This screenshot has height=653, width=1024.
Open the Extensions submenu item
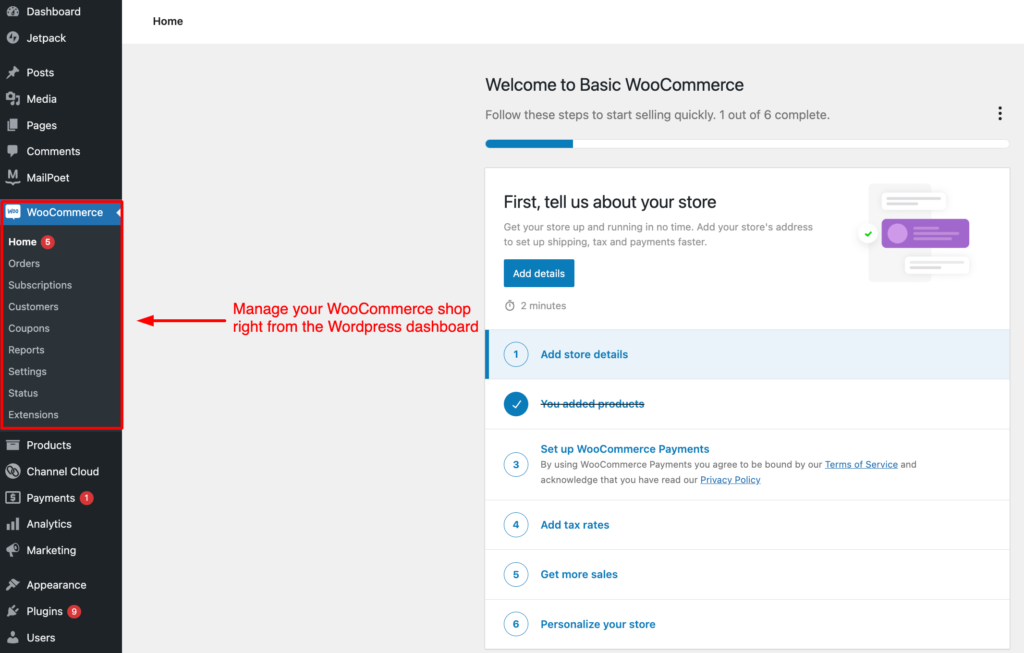tap(33, 414)
